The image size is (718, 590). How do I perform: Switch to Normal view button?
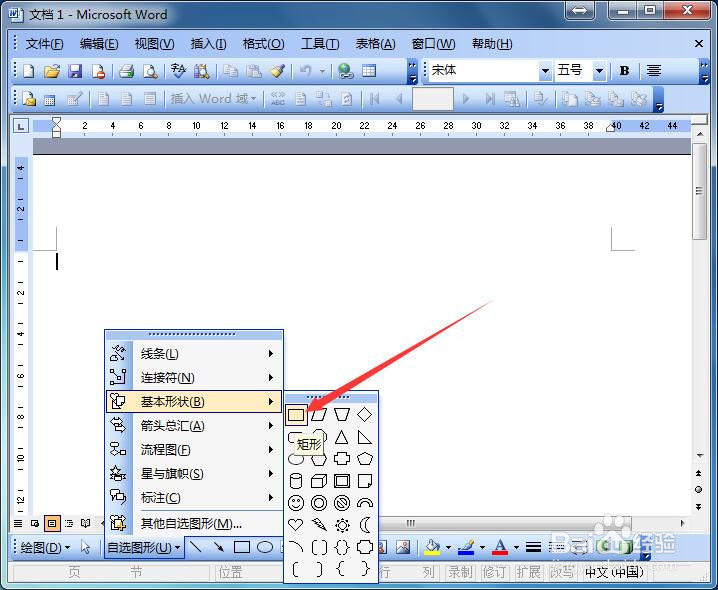(18, 523)
